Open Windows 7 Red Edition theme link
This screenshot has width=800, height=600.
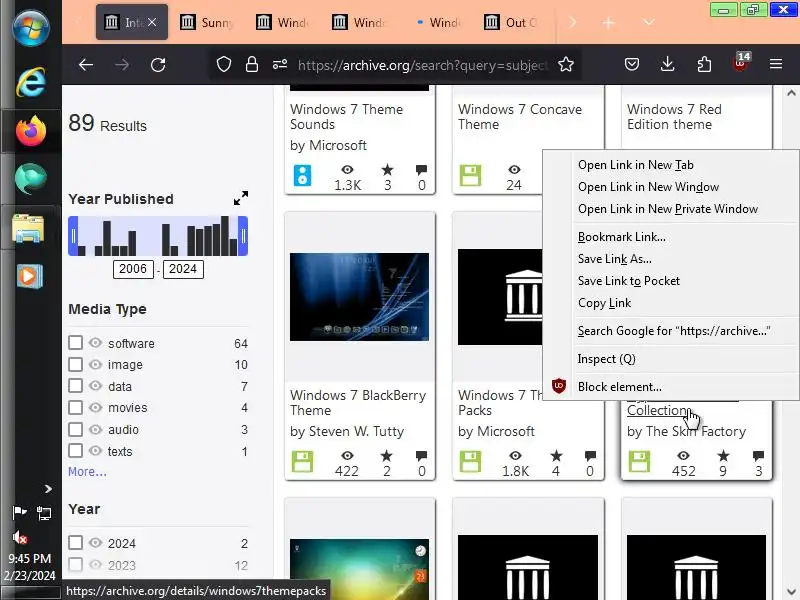(x=674, y=117)
